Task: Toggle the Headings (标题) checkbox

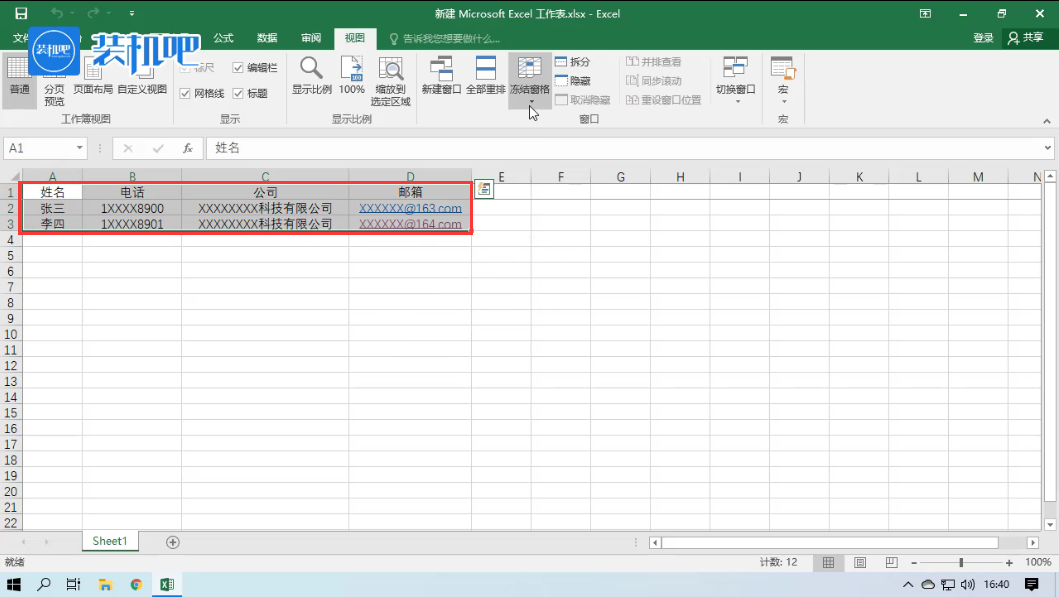Action: pos(238,93)
